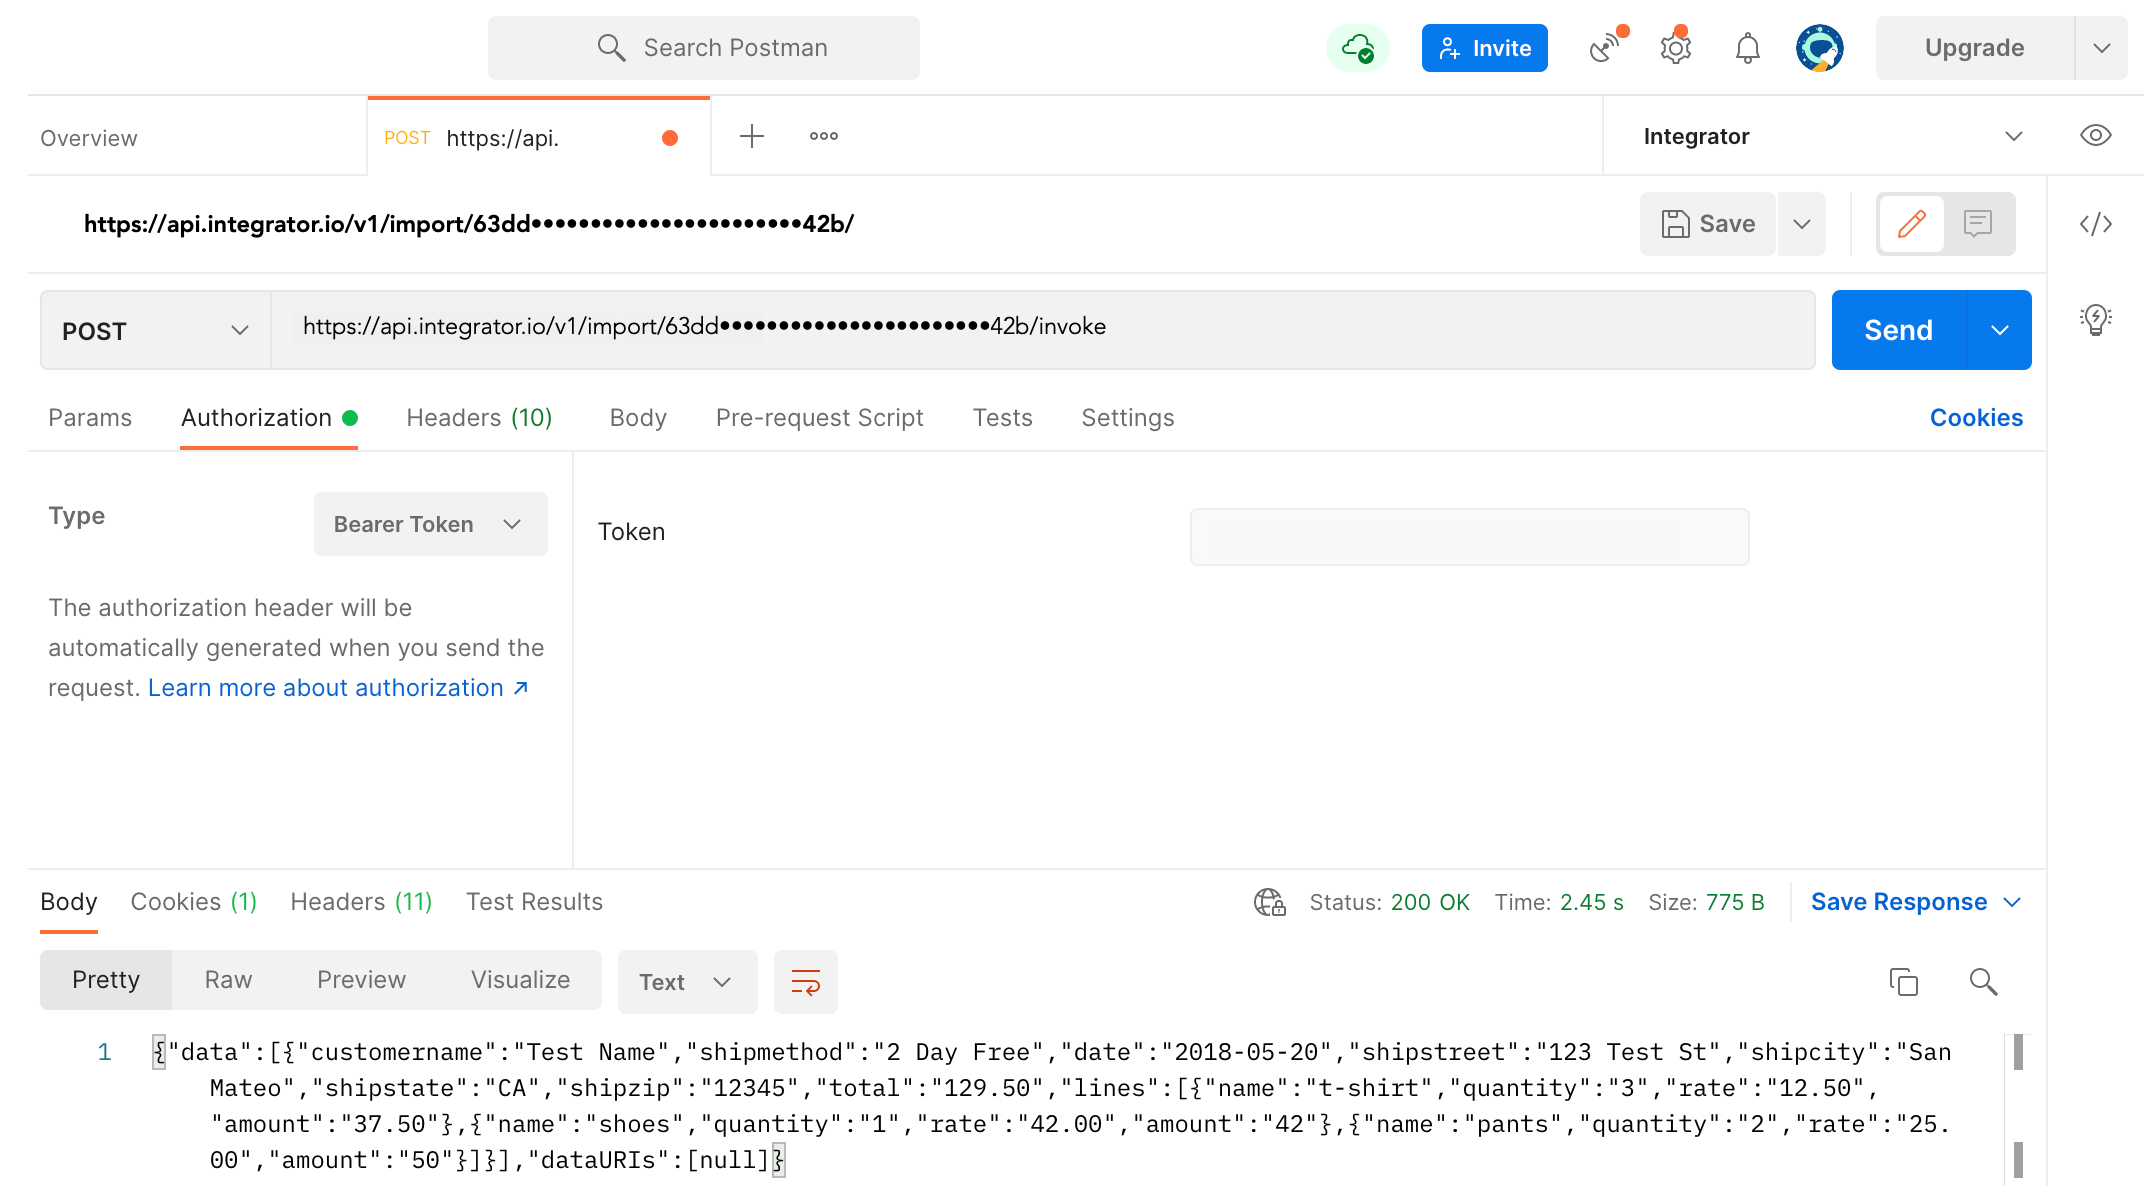Open the notifications bell
The height and width of the screenshot is (1186, 2144).
pyautogui.click(x=1748, y=48)
